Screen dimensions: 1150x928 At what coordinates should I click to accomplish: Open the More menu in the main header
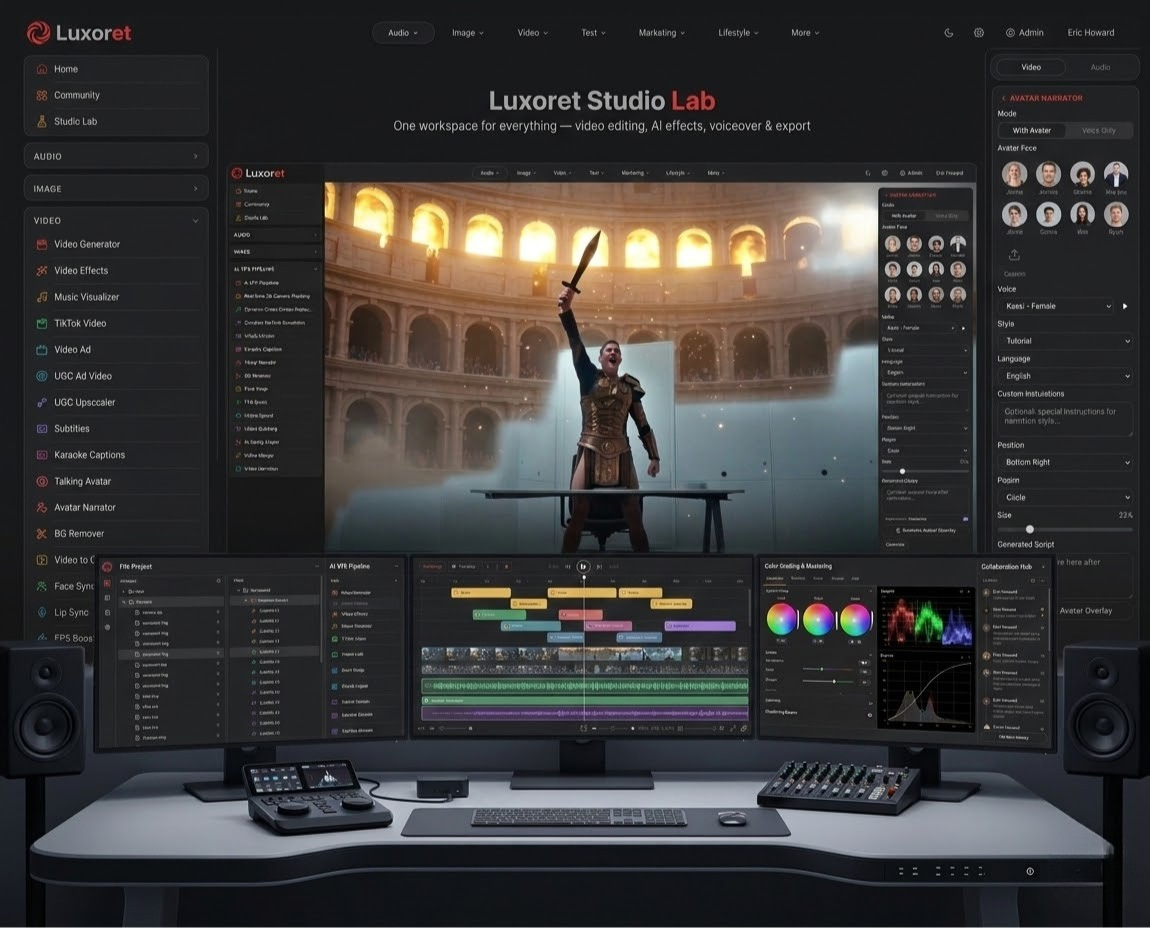pos(805,33)
